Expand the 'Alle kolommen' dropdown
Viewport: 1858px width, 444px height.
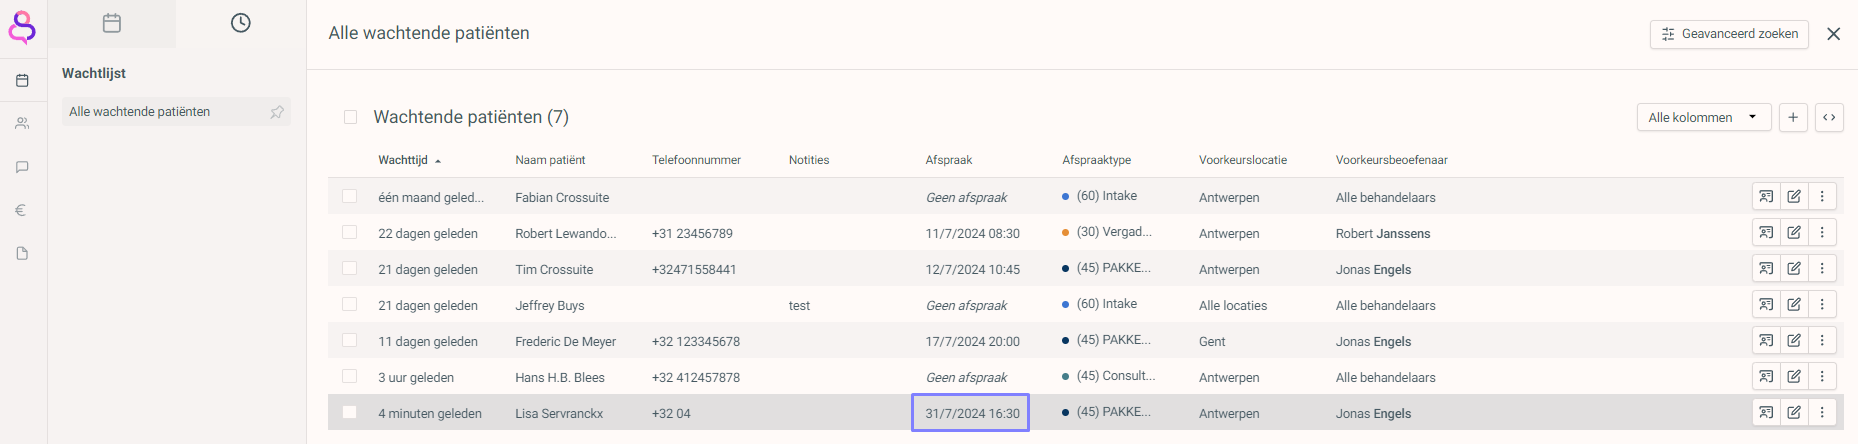pos(1703,117)
